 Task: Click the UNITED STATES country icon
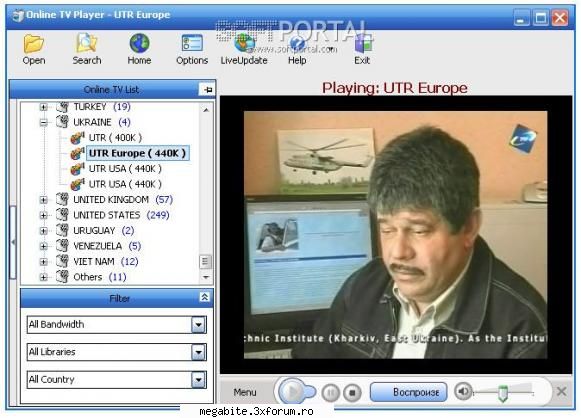(x=62, y=215)
